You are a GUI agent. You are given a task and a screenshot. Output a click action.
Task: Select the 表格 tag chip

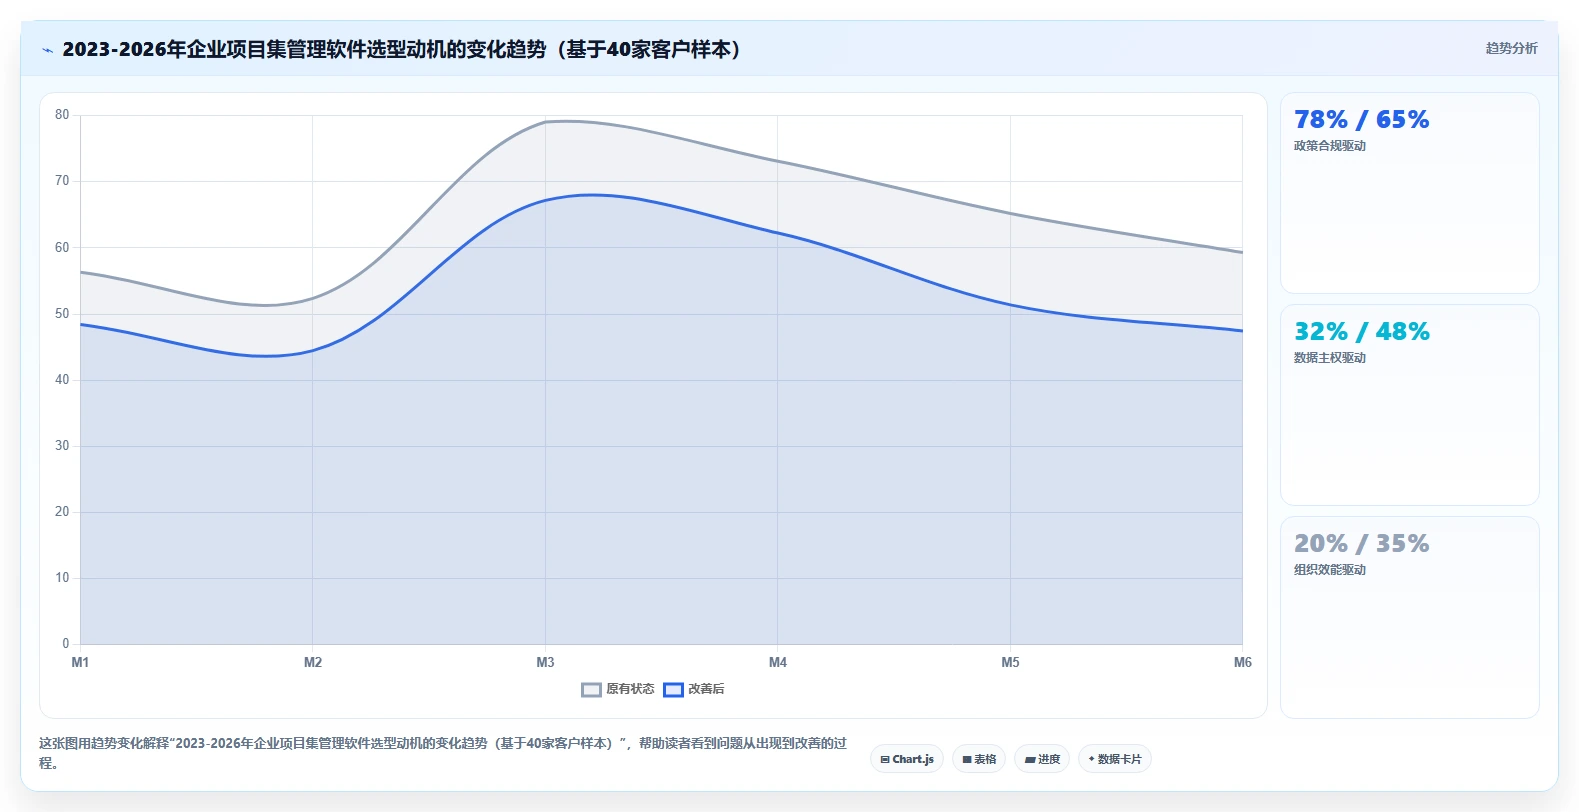pyautogui.click(x=979, y=759)
